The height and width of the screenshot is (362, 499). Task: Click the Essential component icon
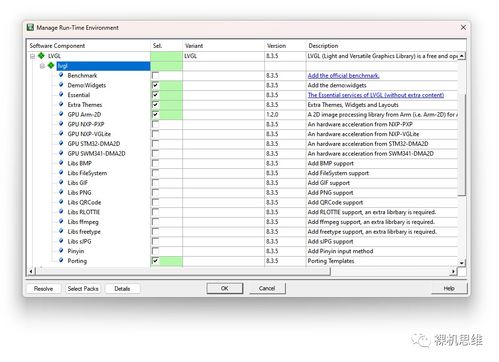pos(61,94)
